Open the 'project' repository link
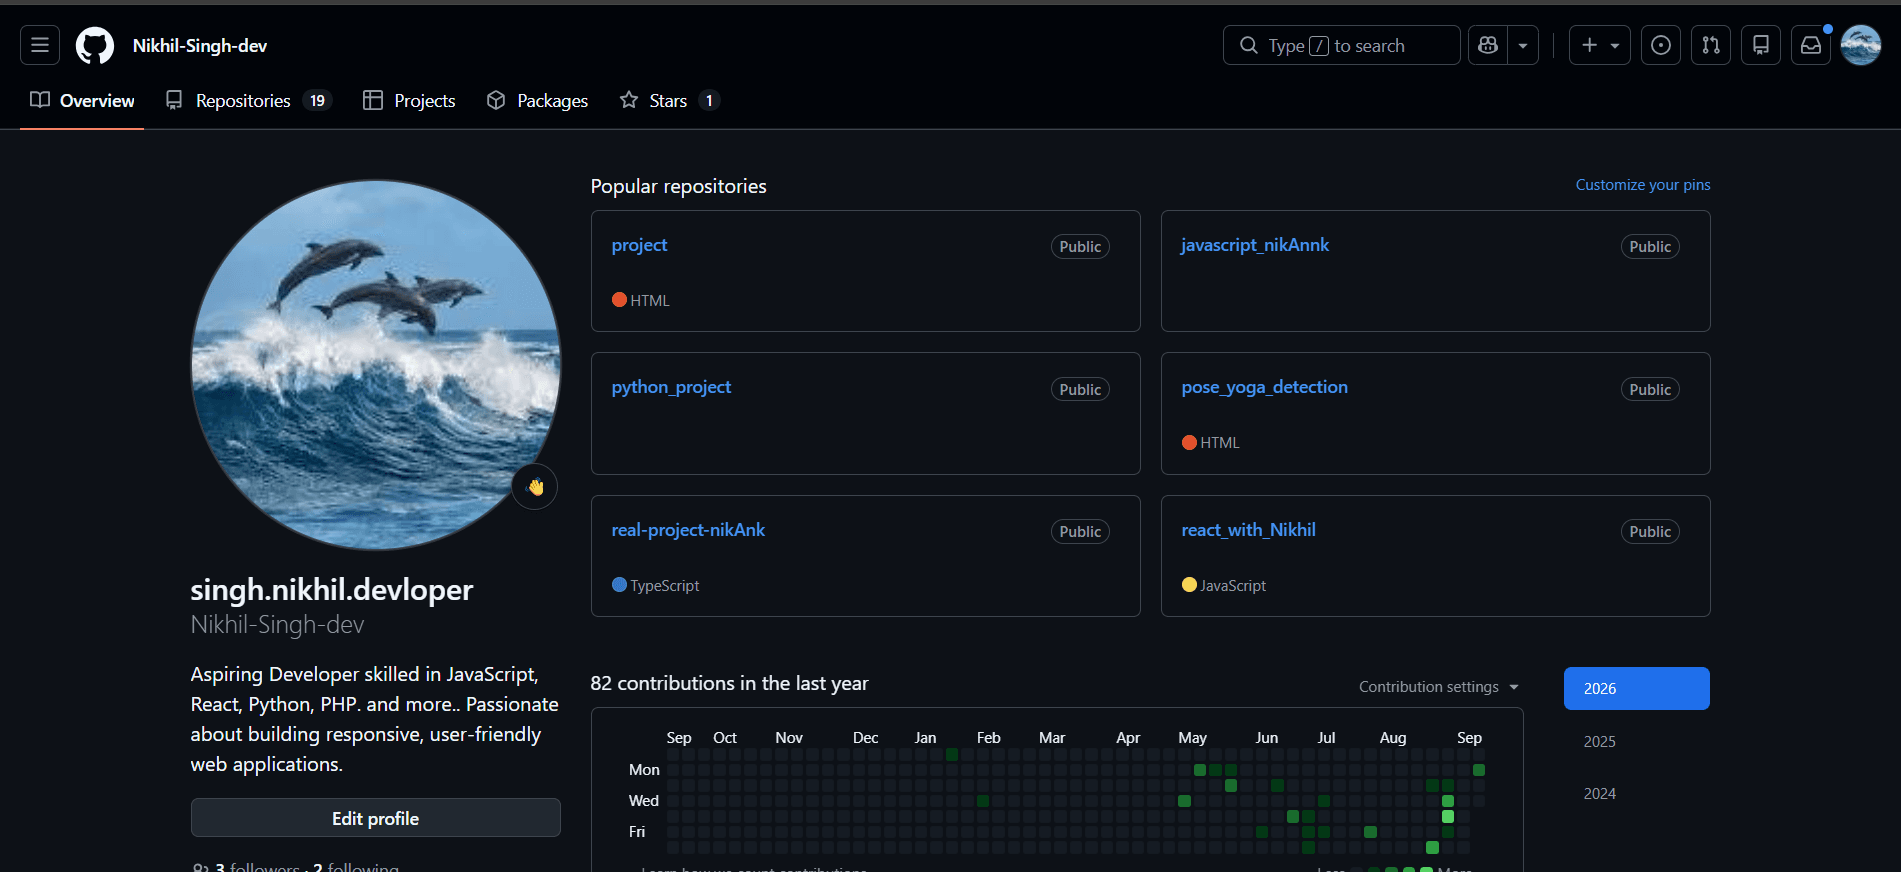The width and height of the screenshot is (1901, 872). pyautogui.click(x=639, y=245)
